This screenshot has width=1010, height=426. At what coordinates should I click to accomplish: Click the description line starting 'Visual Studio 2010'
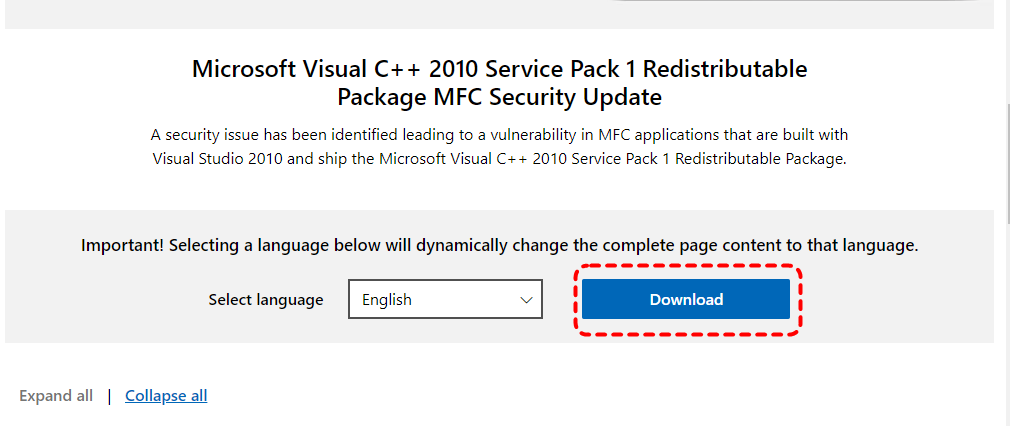(499, 158)
